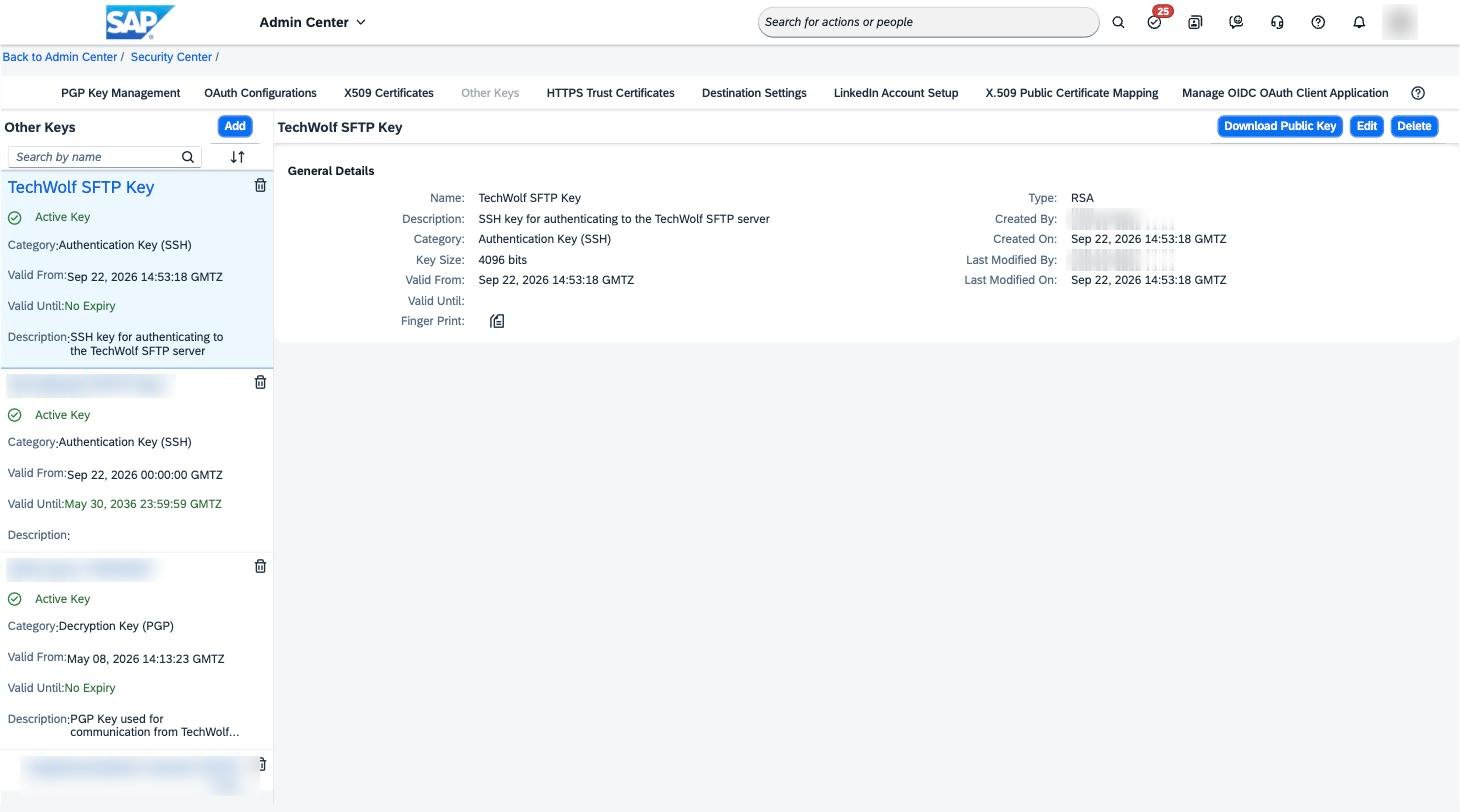Select the Decryption Key (PGP) list entry
1460x812 pixels.
coord(136,649)
